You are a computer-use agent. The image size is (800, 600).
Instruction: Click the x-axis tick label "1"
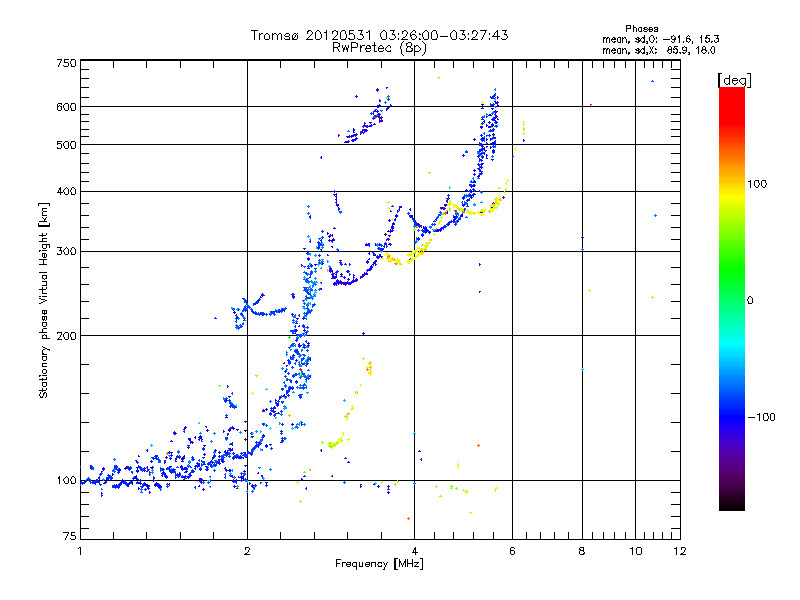[80, 551]
